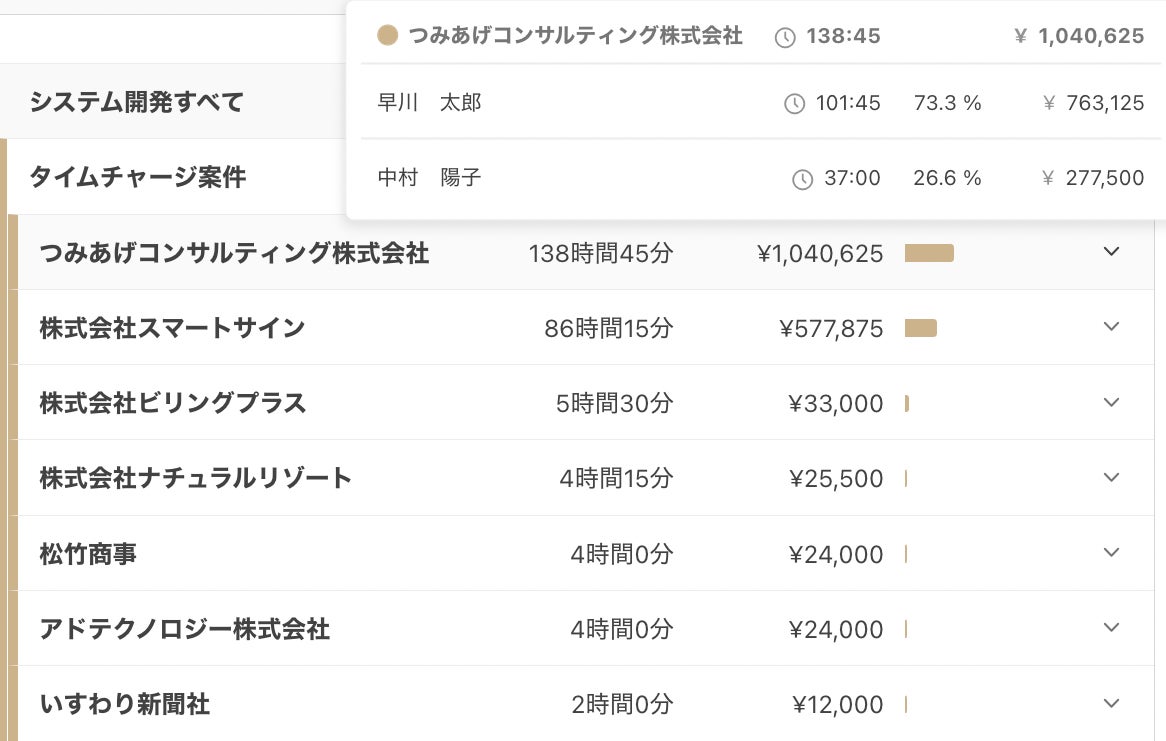Expand the 株式会社ビリングプラス row chevron
1166x741 pixels.
(x=1111, y=402)
